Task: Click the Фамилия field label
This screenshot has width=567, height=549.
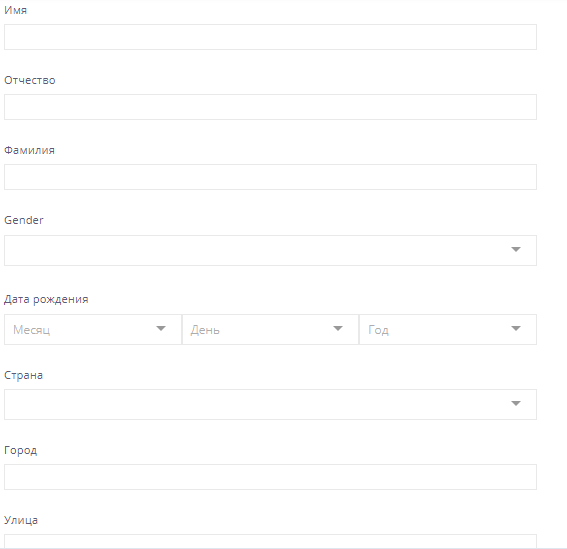Action: pyautogui.click(x=29, y=150)
